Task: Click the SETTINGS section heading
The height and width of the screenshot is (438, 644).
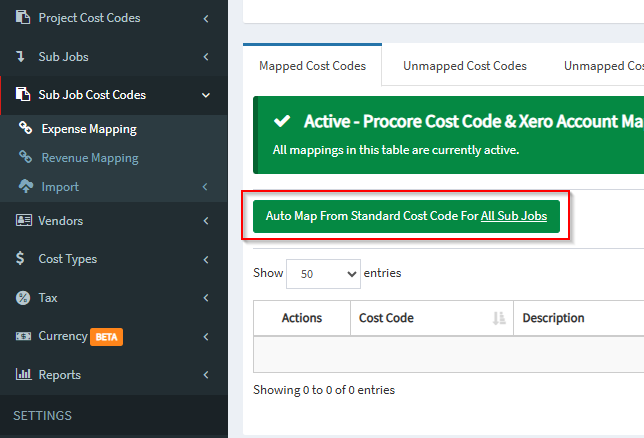Action: 42,416
